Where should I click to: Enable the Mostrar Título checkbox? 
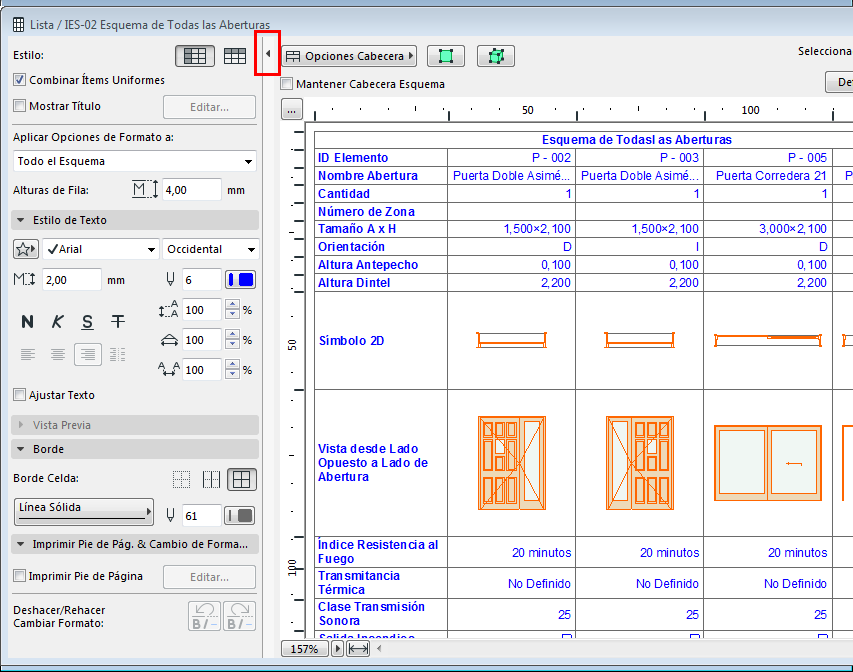[x=19, y=106]
